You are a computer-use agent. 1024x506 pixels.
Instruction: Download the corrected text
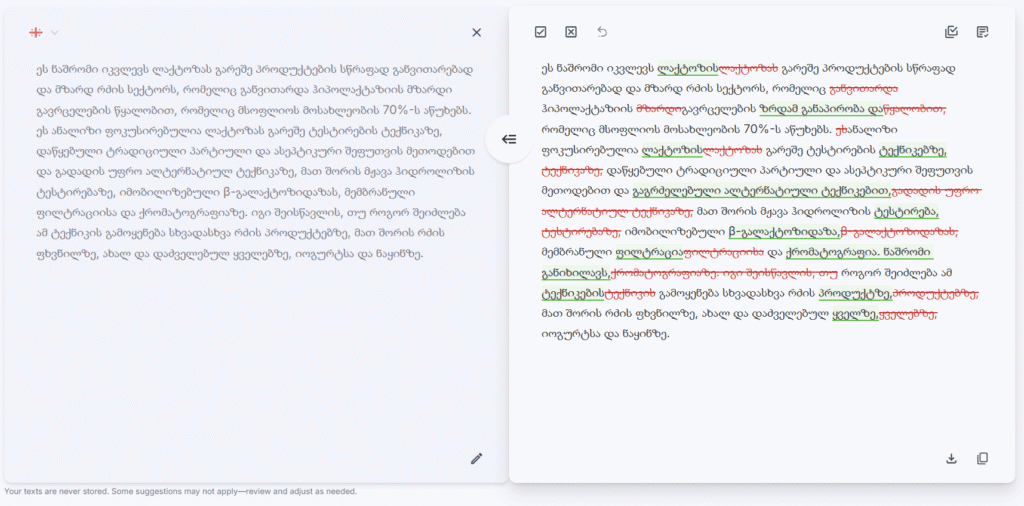951,458
